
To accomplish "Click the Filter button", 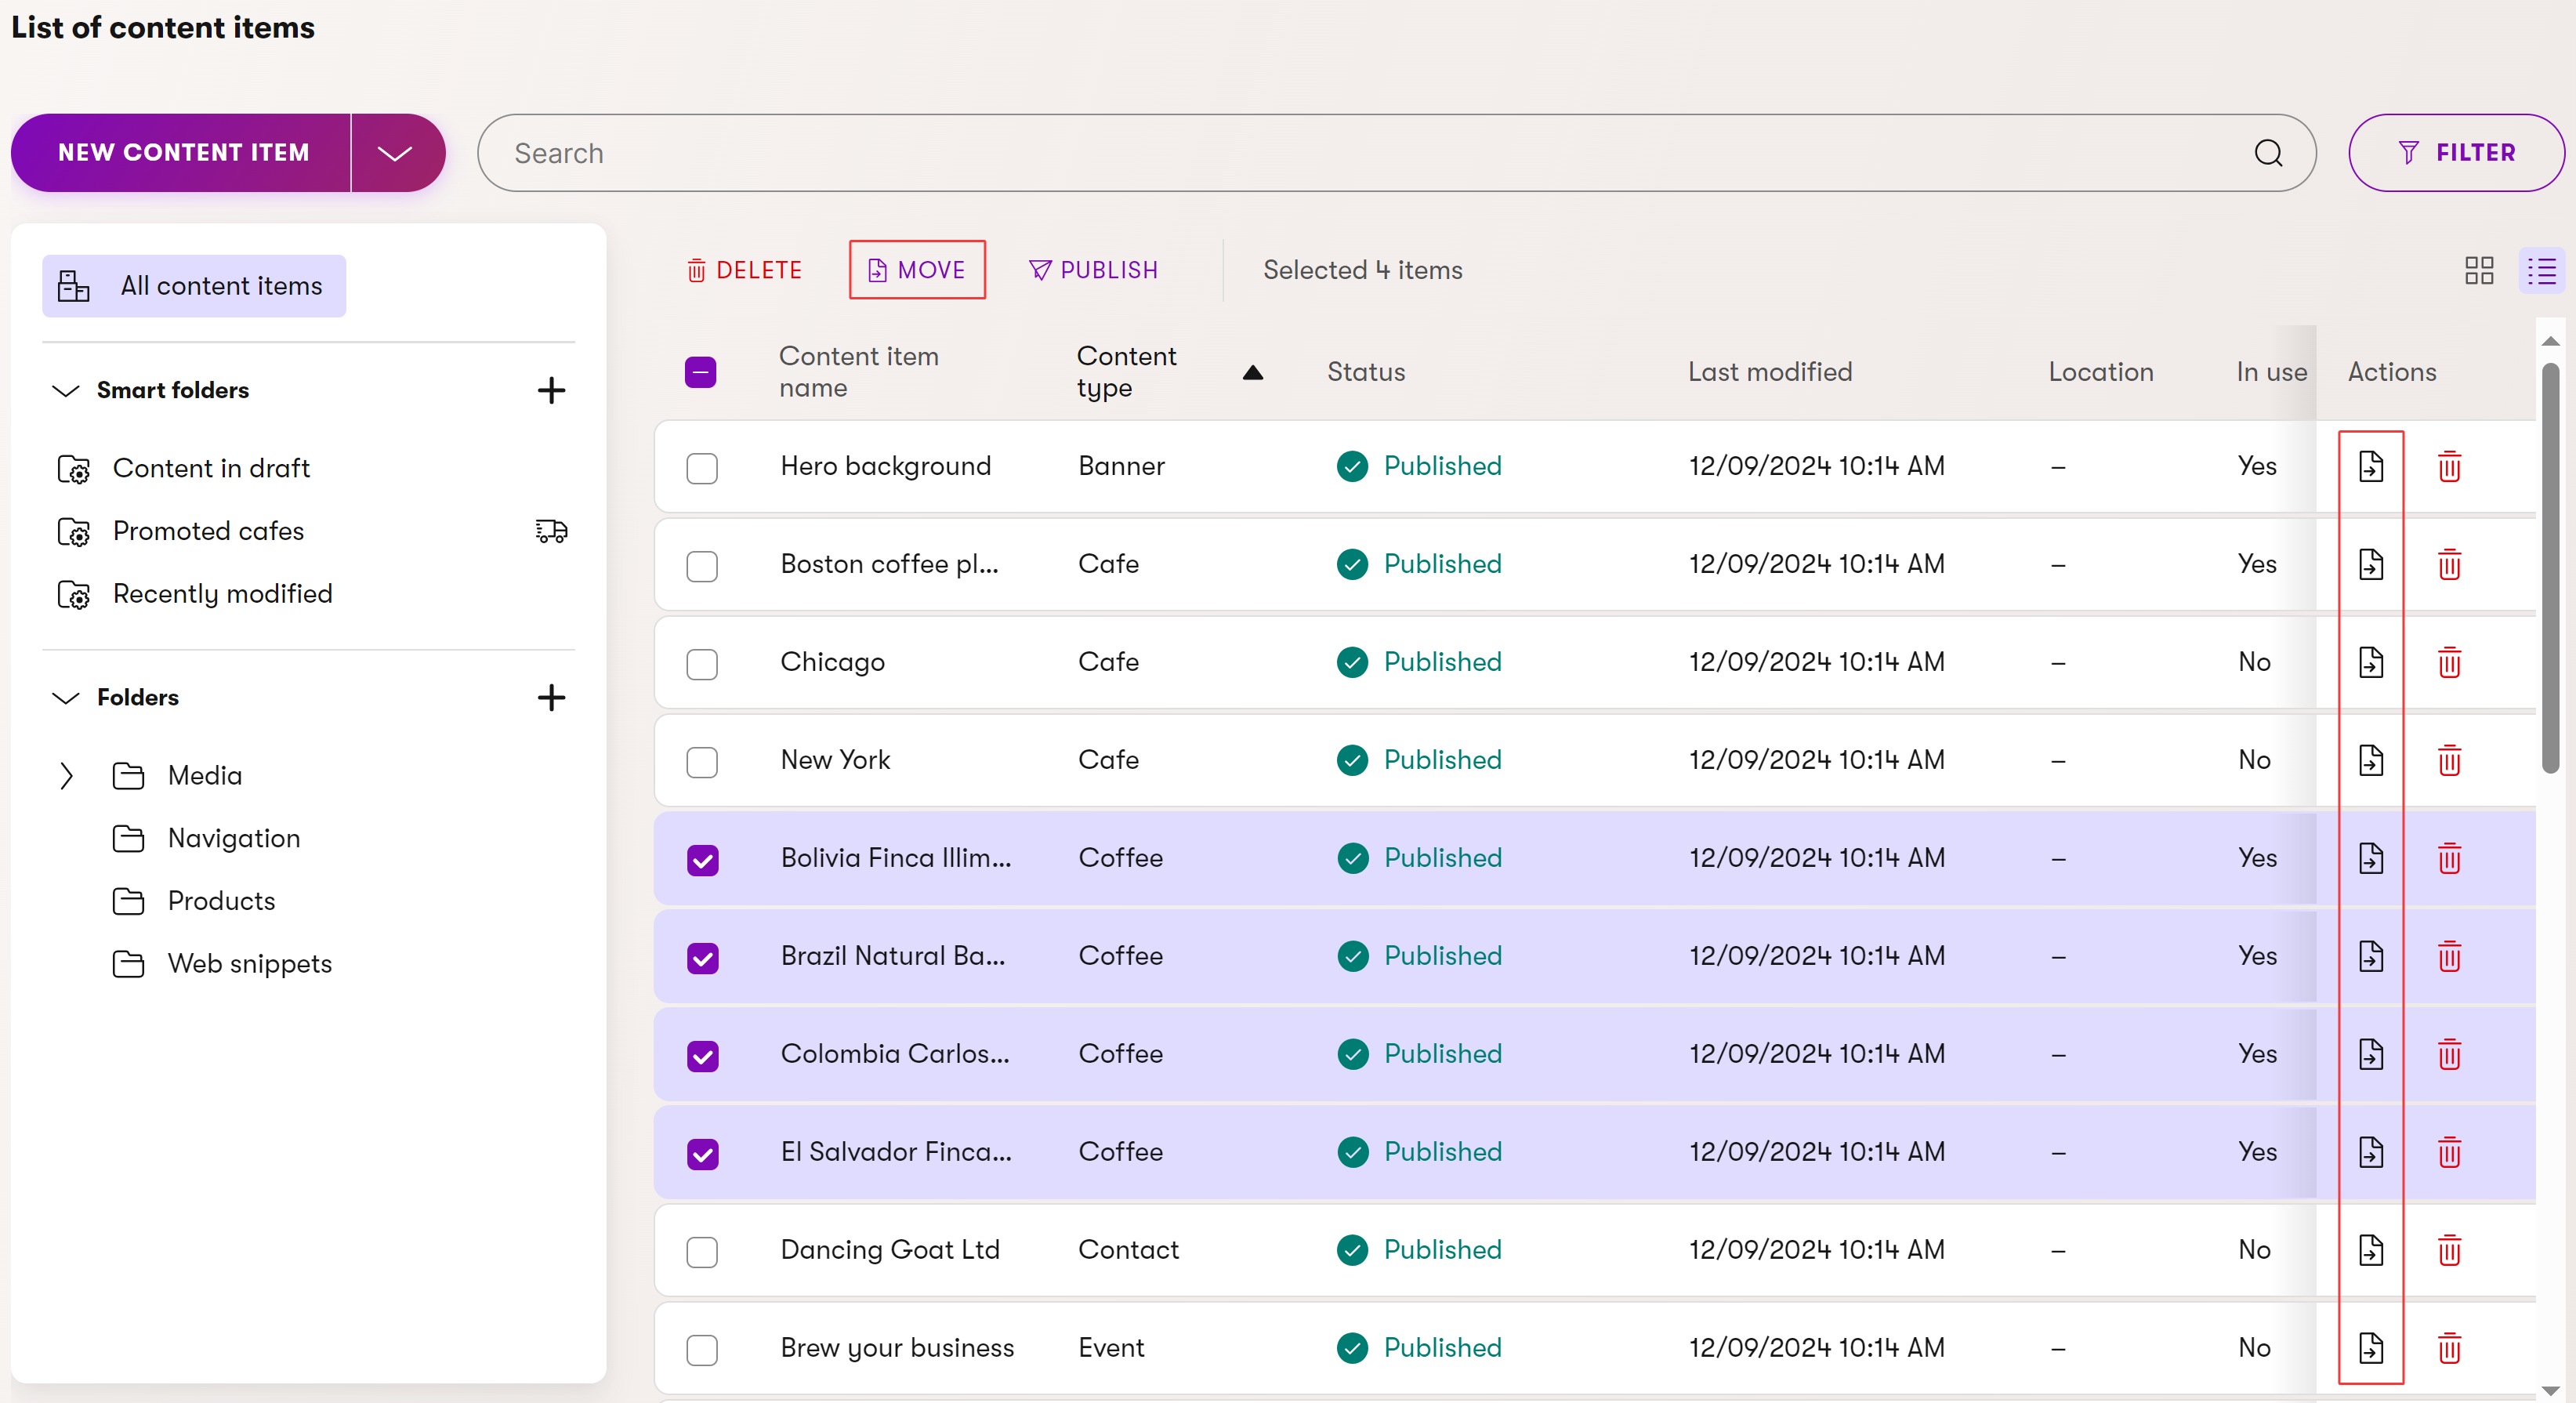I will pyautogui.click(x=2455, y=153).
